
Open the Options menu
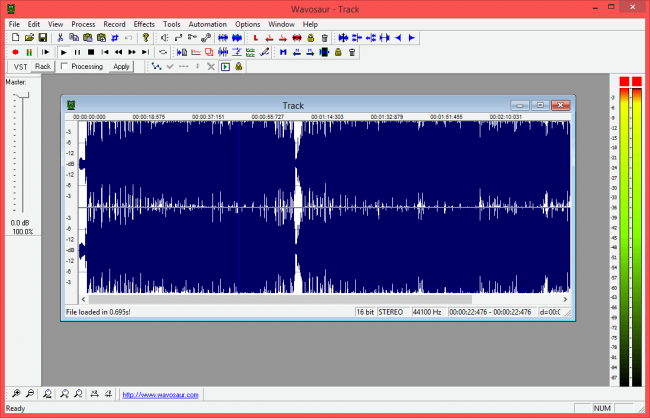(247, 24)
